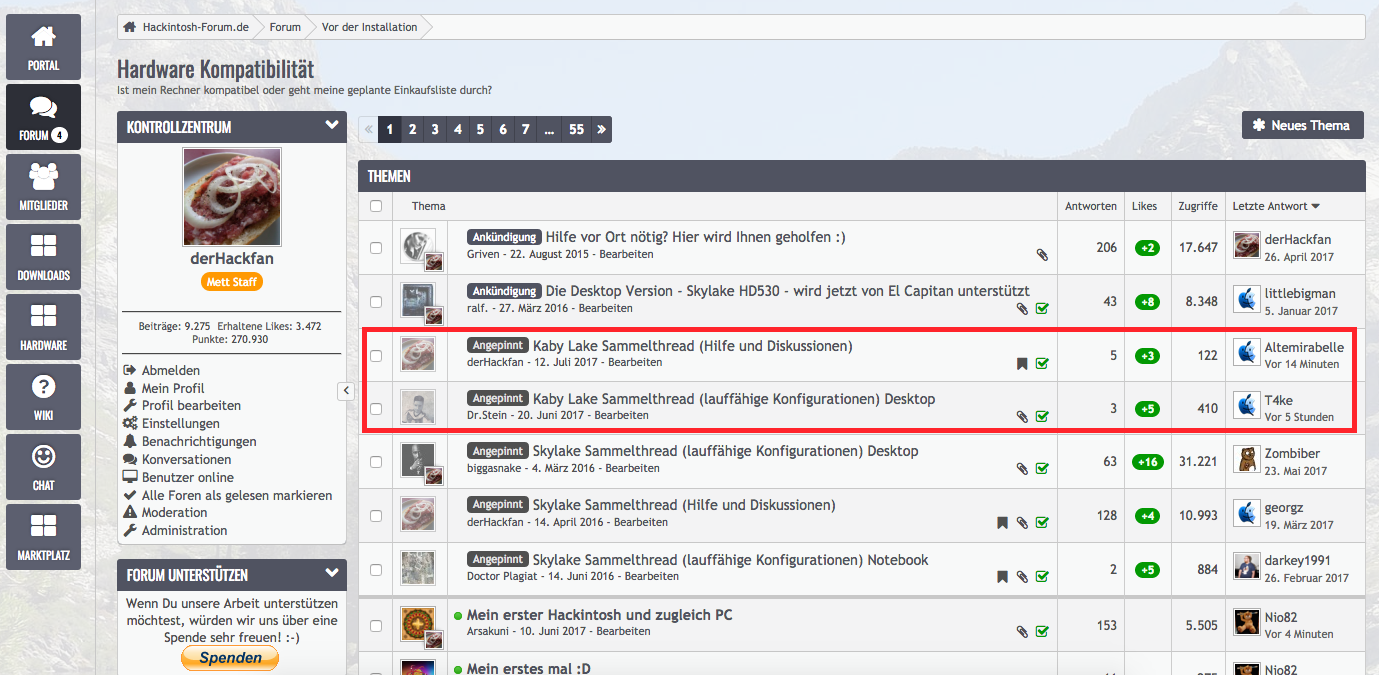Open 'Mein erster Hackintosh und zugleich PC' thread

tap(599, 615)
